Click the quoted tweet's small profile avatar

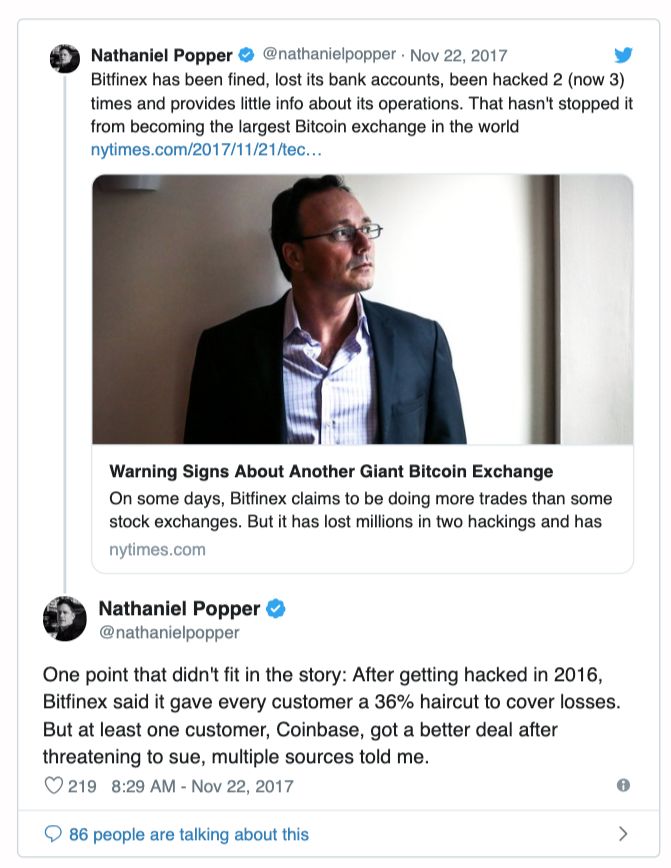(x=65, y=59)
